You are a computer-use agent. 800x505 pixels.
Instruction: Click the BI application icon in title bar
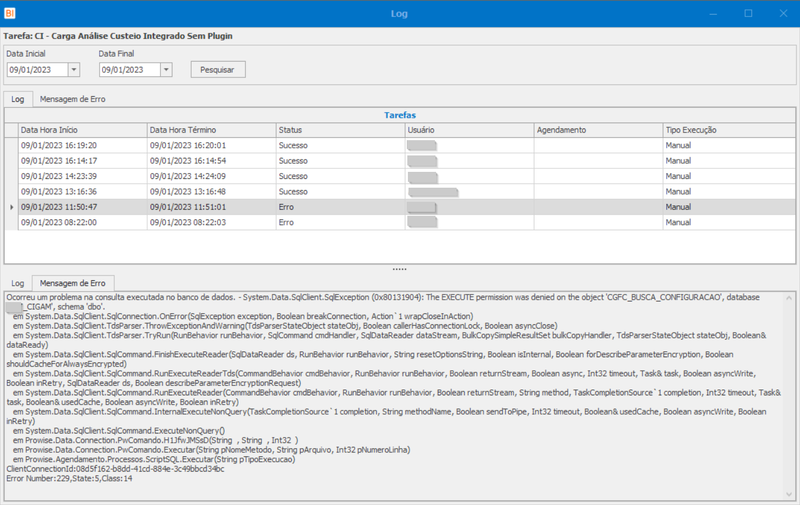[x=10, y=13]
